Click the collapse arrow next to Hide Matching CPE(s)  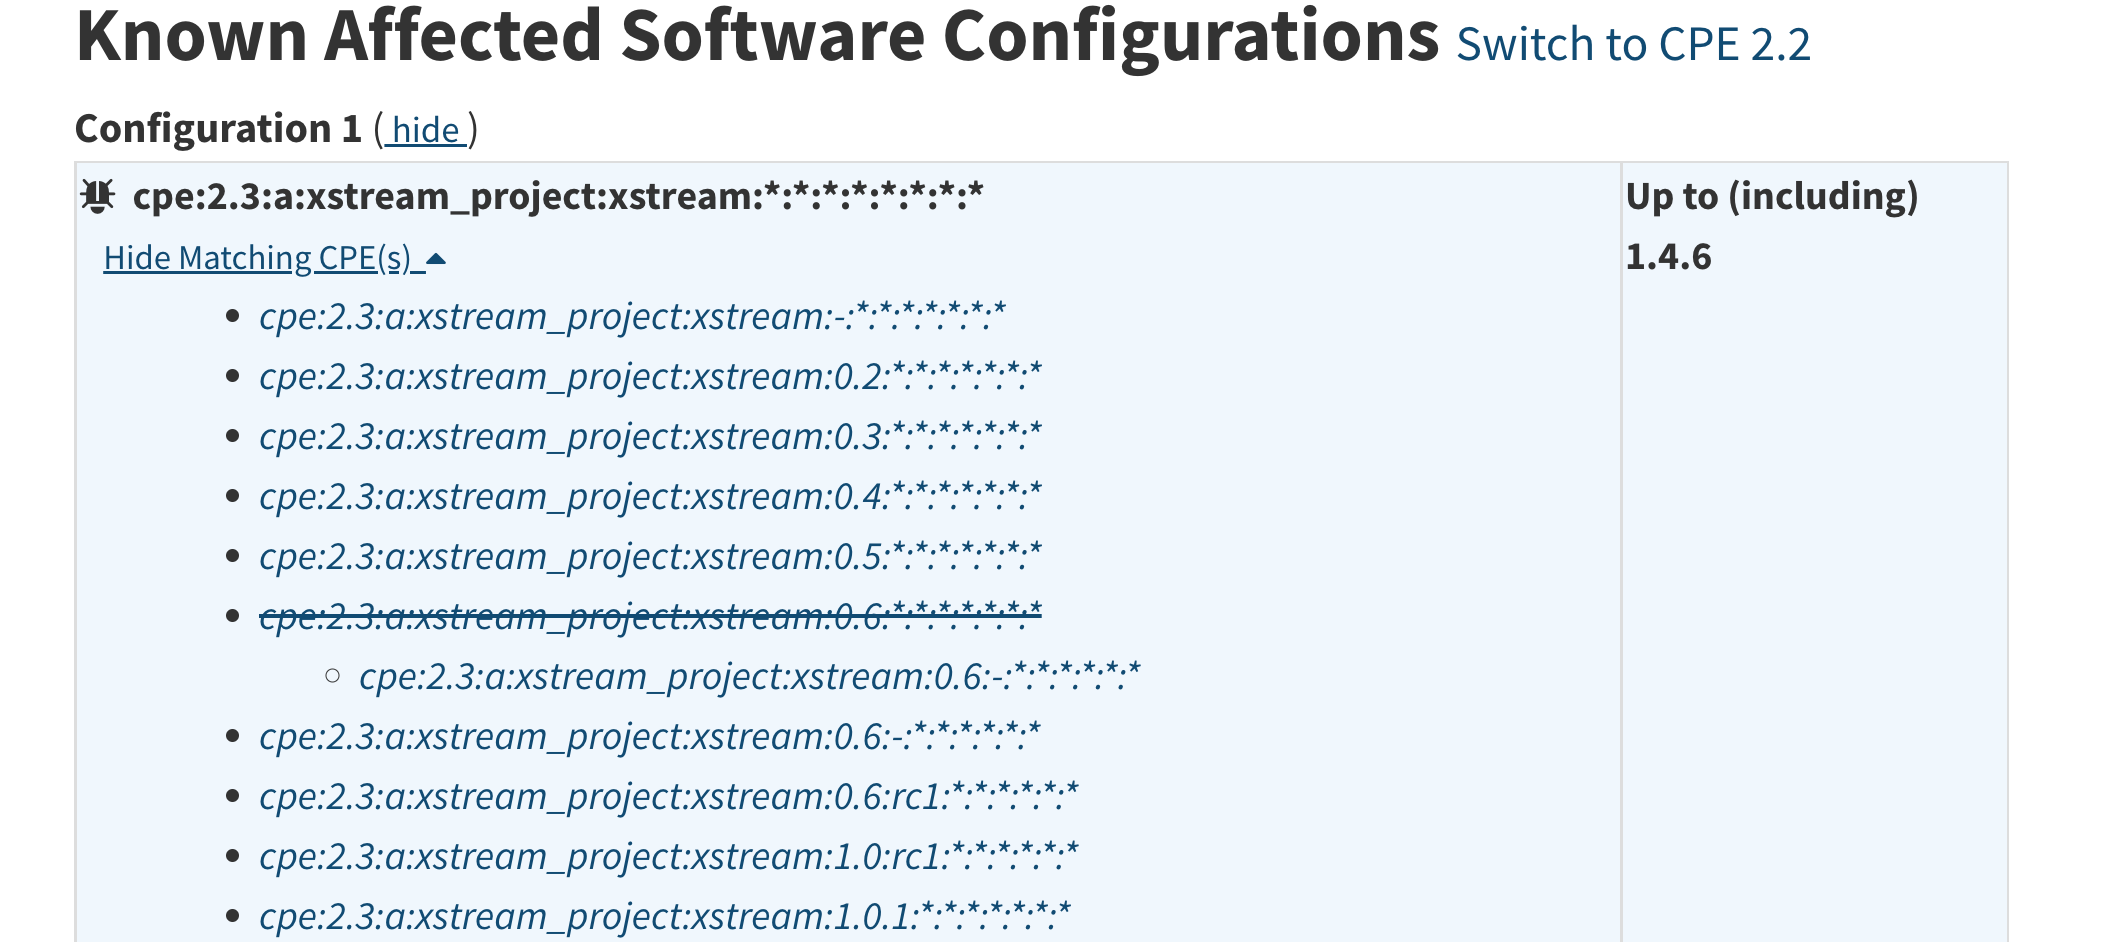[434, 258]
